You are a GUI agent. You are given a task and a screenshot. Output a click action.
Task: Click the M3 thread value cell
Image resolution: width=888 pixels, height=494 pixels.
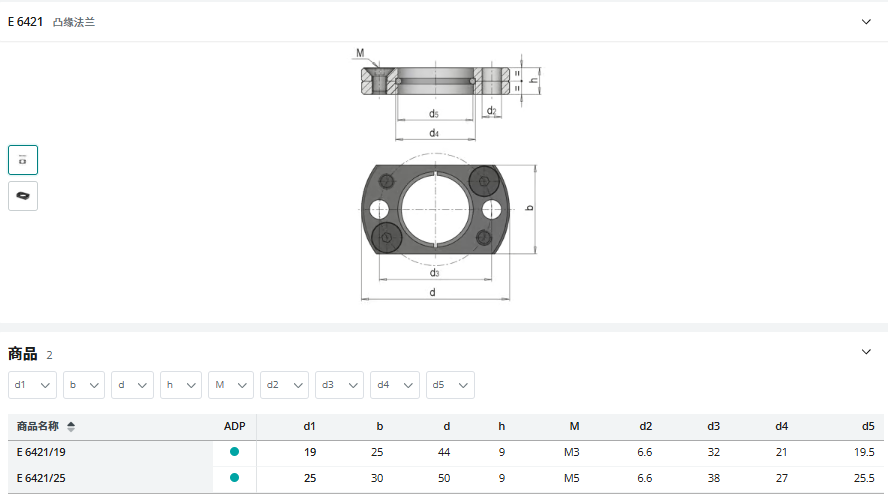coord(571,452)
